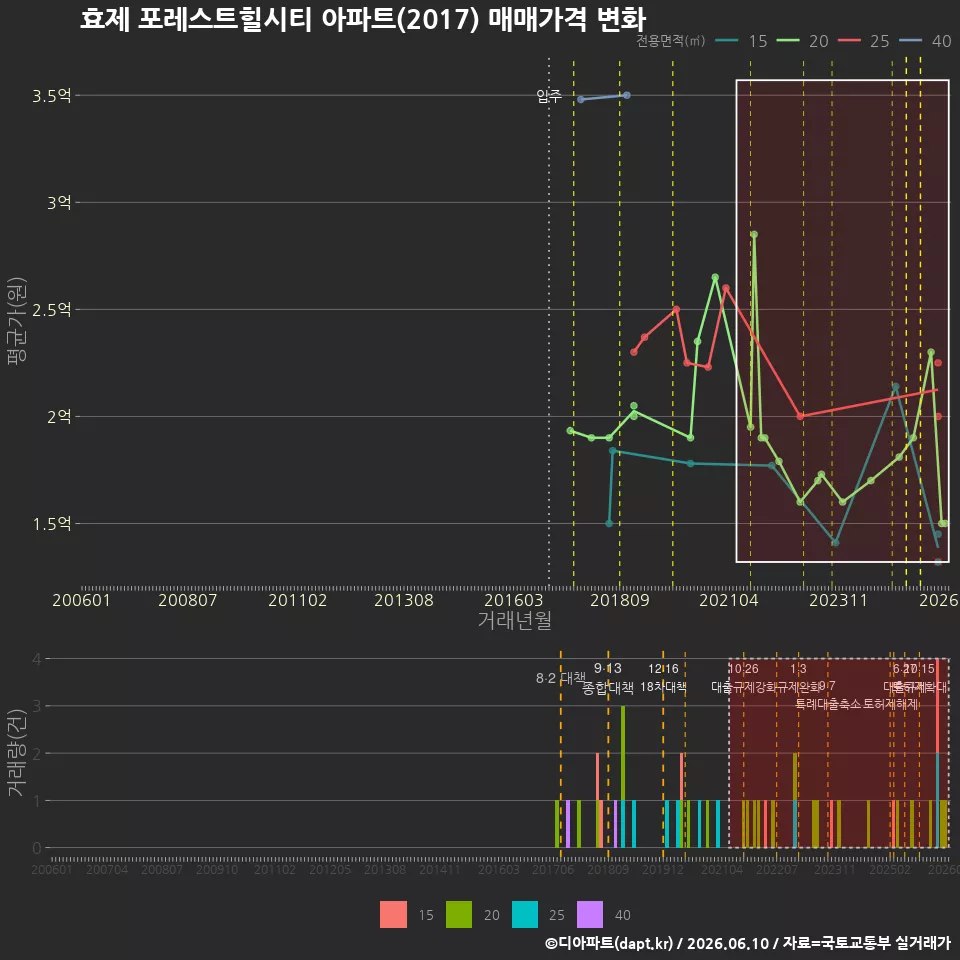Click the 9·13 annotation label
960x960 pixels.
tap(607, 669)
